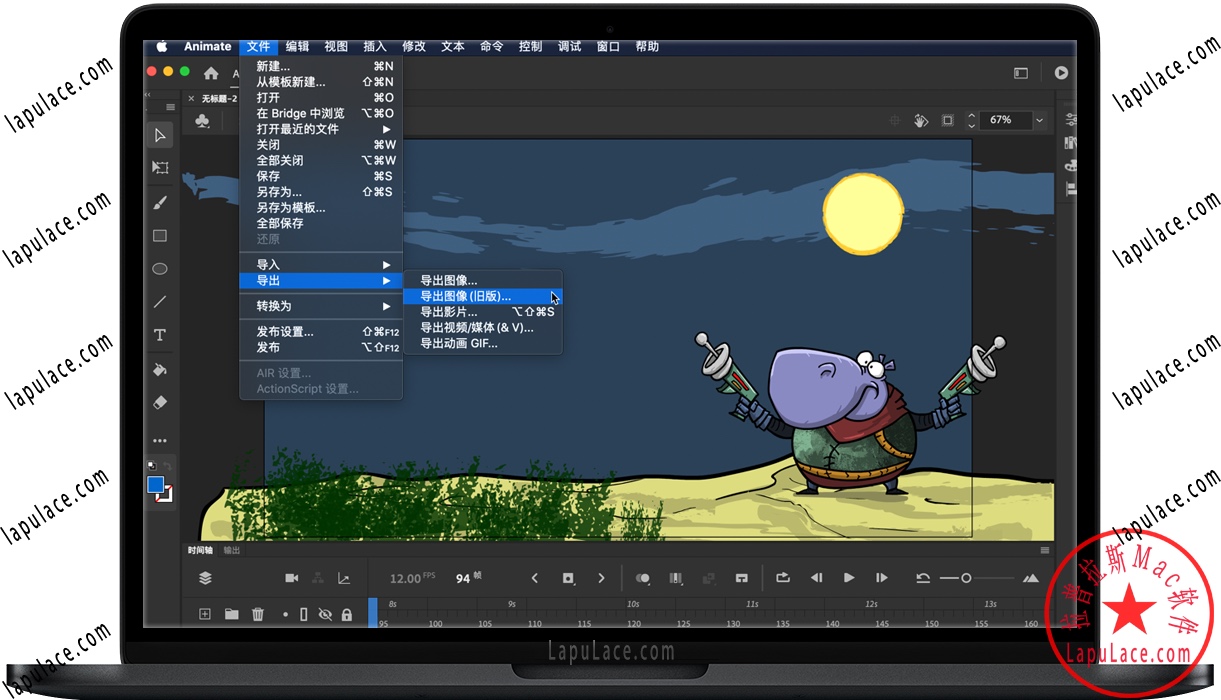Hide all layers with the eye icon
The height and width of the screenshot is (700, 1221).
point(326,614)
